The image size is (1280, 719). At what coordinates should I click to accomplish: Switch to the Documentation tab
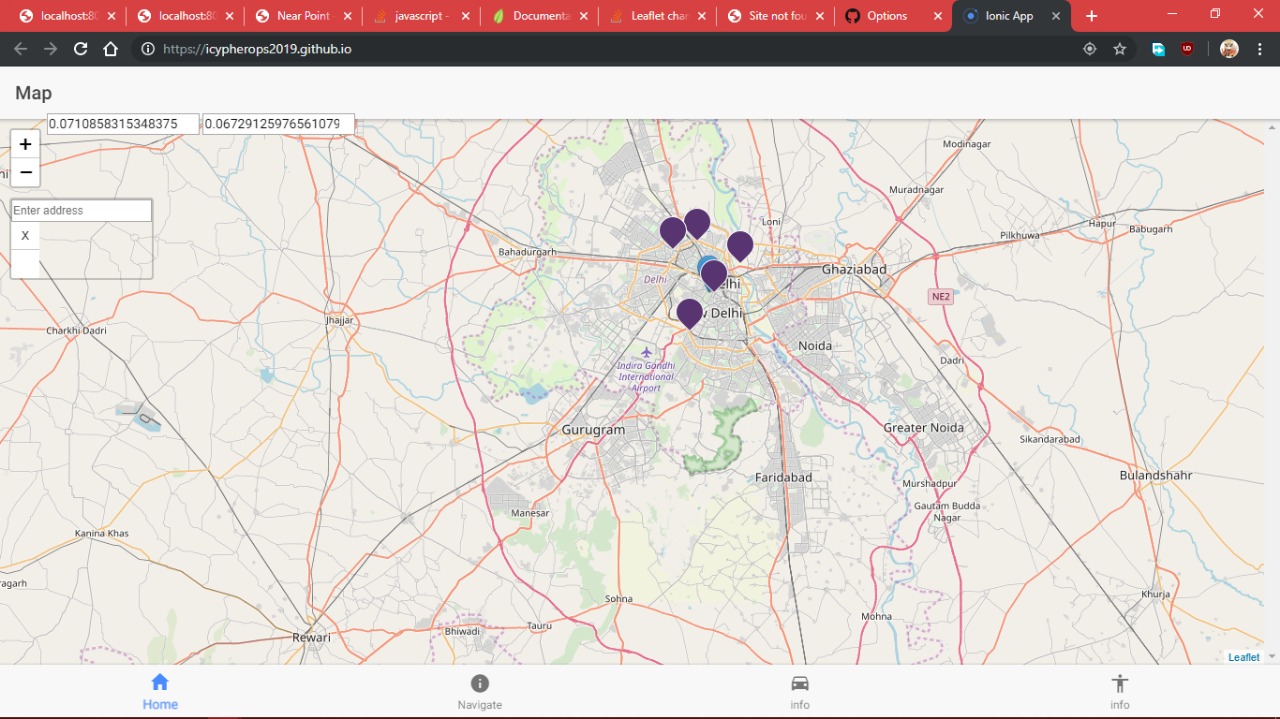(x=540, y=16)
